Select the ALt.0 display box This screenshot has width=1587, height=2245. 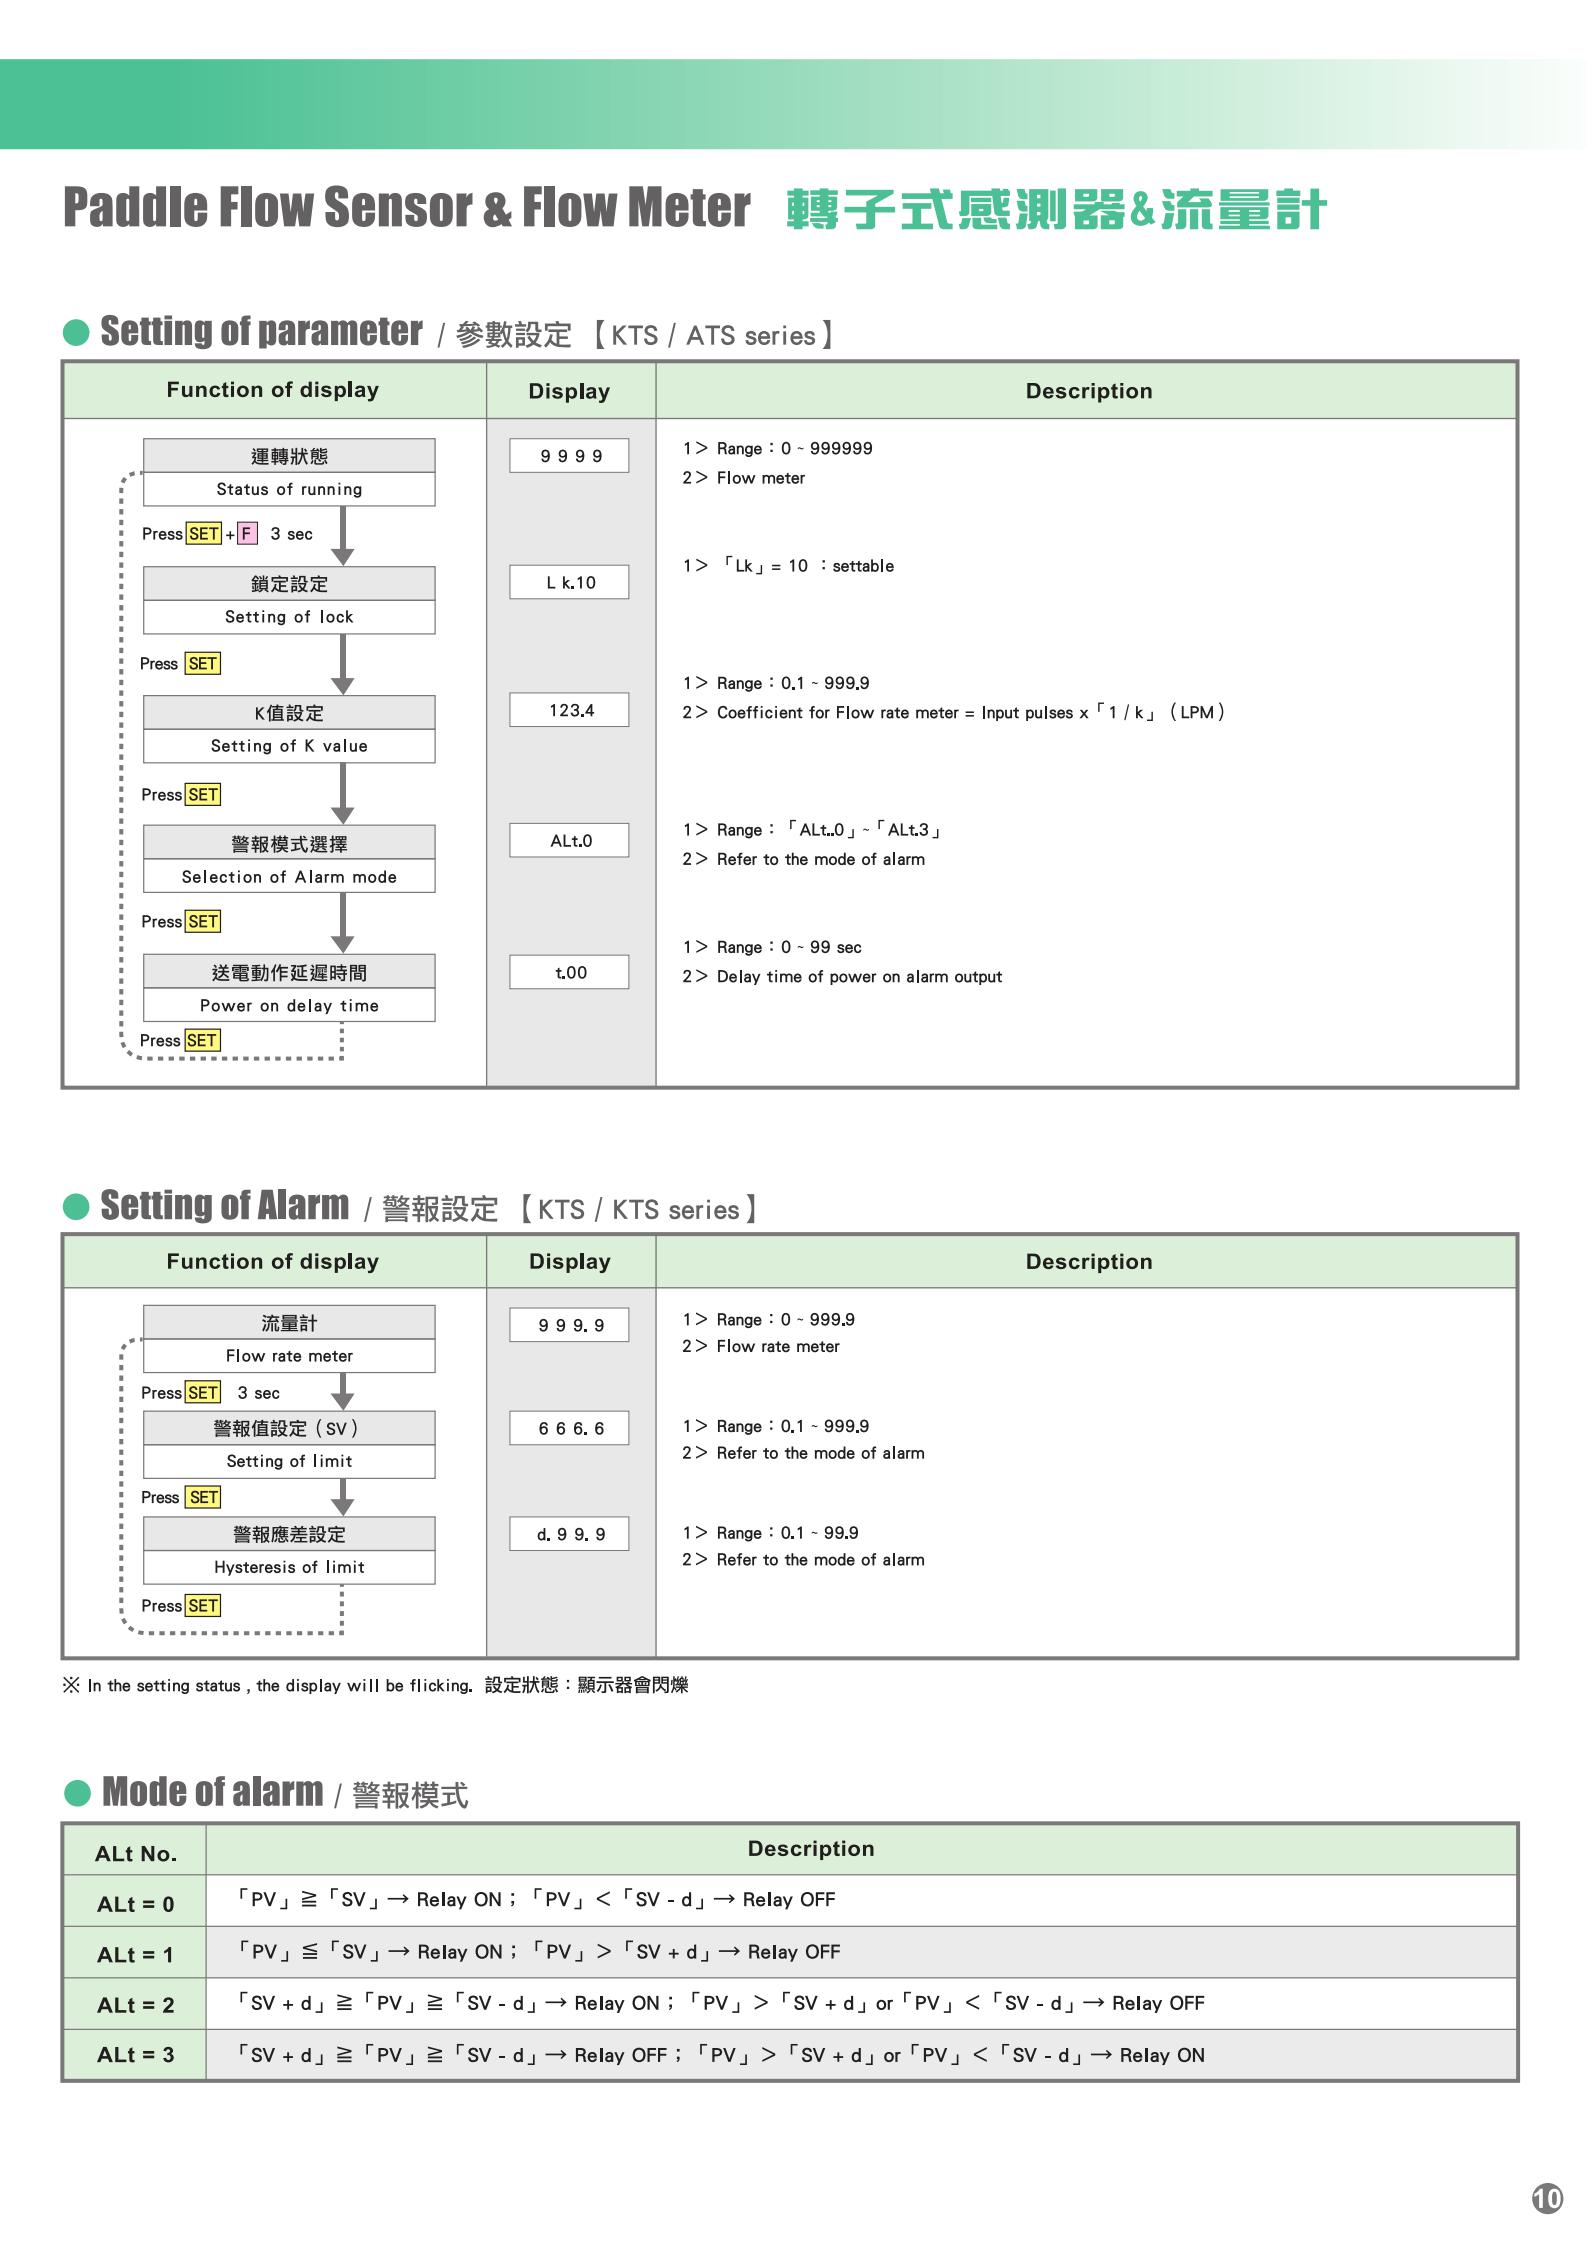tap(569, 841)
